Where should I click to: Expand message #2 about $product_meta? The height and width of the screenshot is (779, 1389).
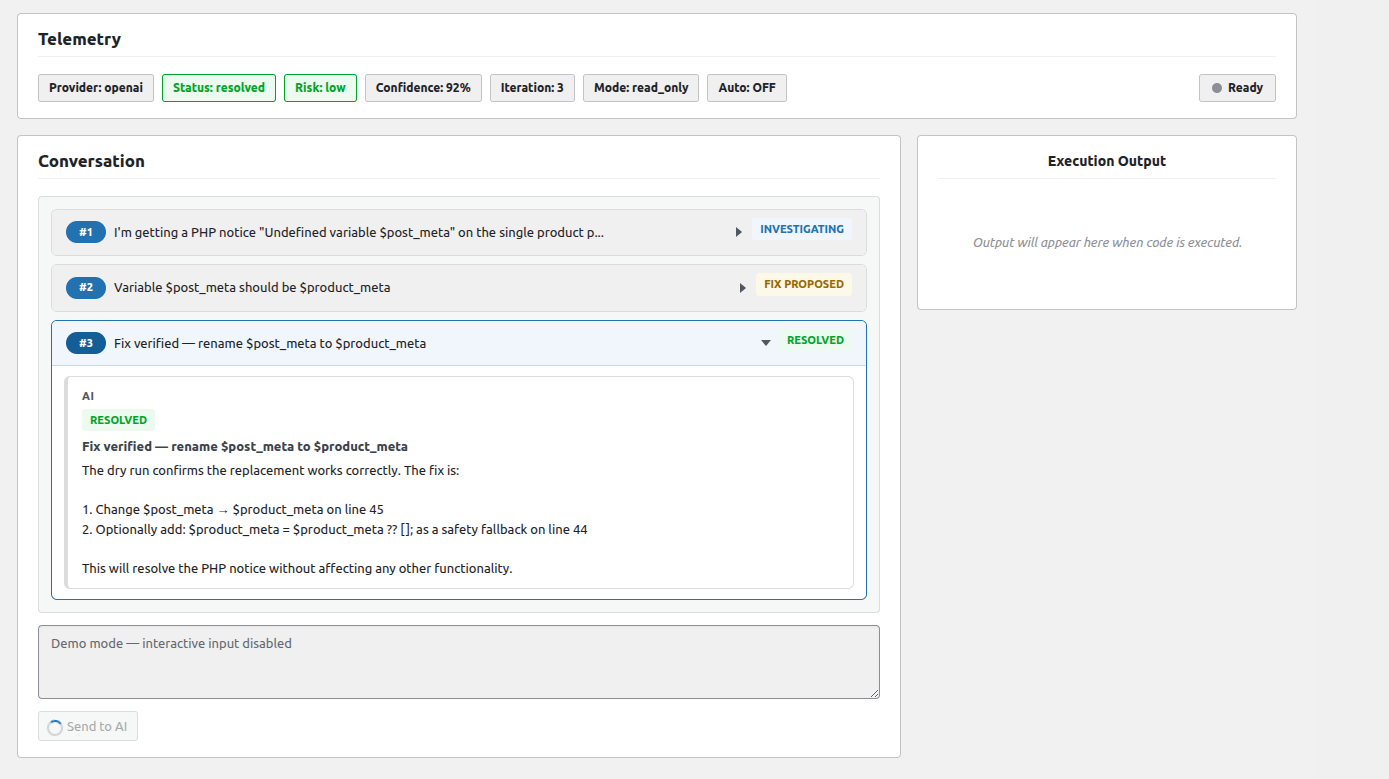point(742,286)
